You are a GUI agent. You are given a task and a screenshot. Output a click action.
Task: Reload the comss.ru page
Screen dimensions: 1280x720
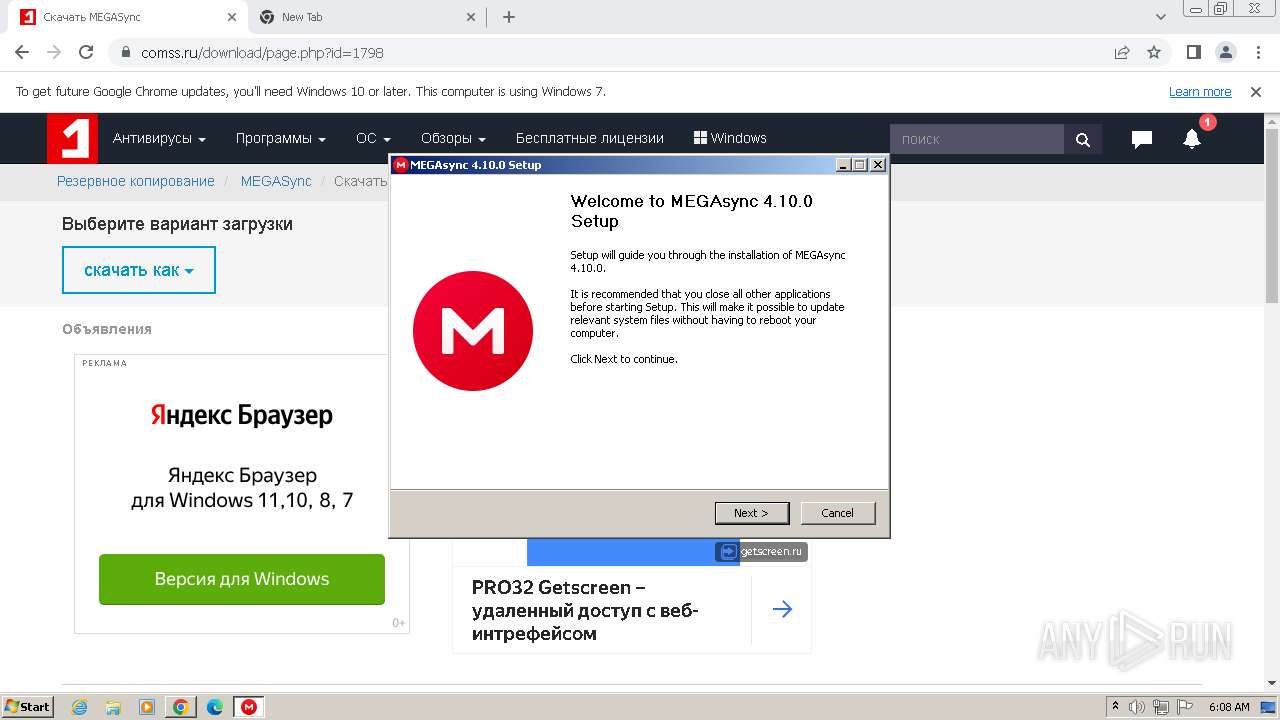pos(86,52)
